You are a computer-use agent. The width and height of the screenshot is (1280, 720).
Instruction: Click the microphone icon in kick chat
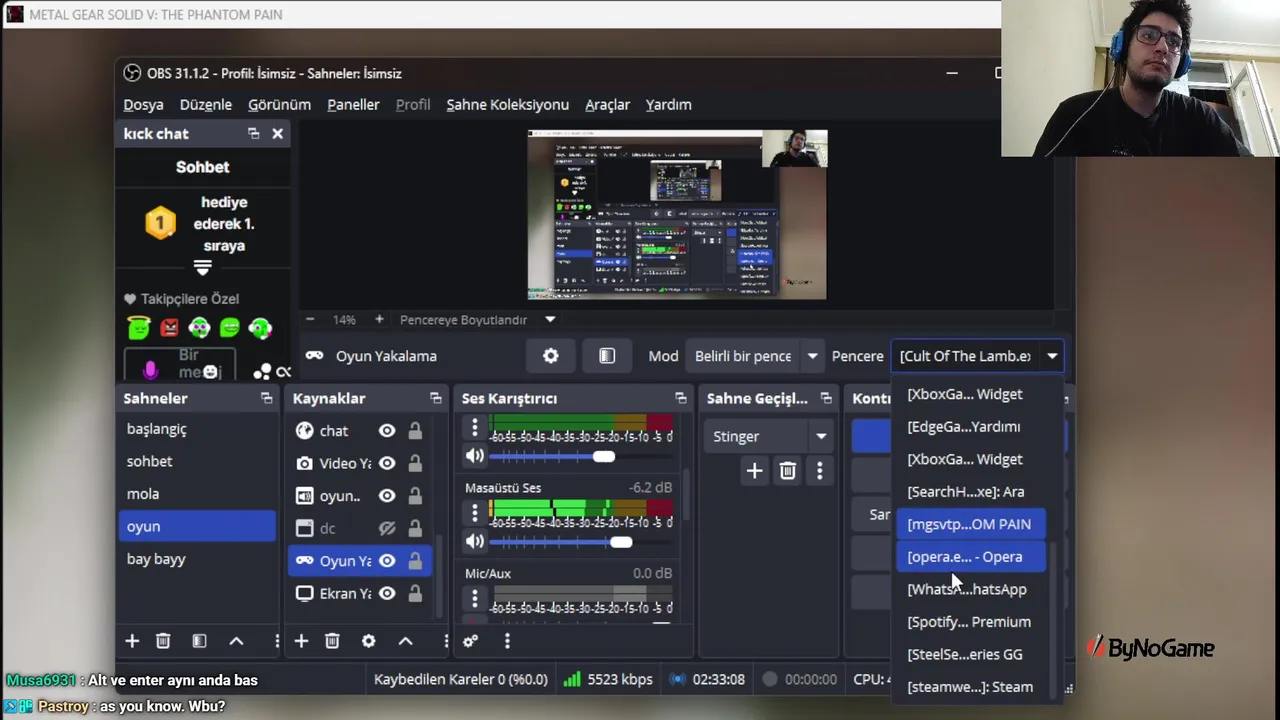150,371
